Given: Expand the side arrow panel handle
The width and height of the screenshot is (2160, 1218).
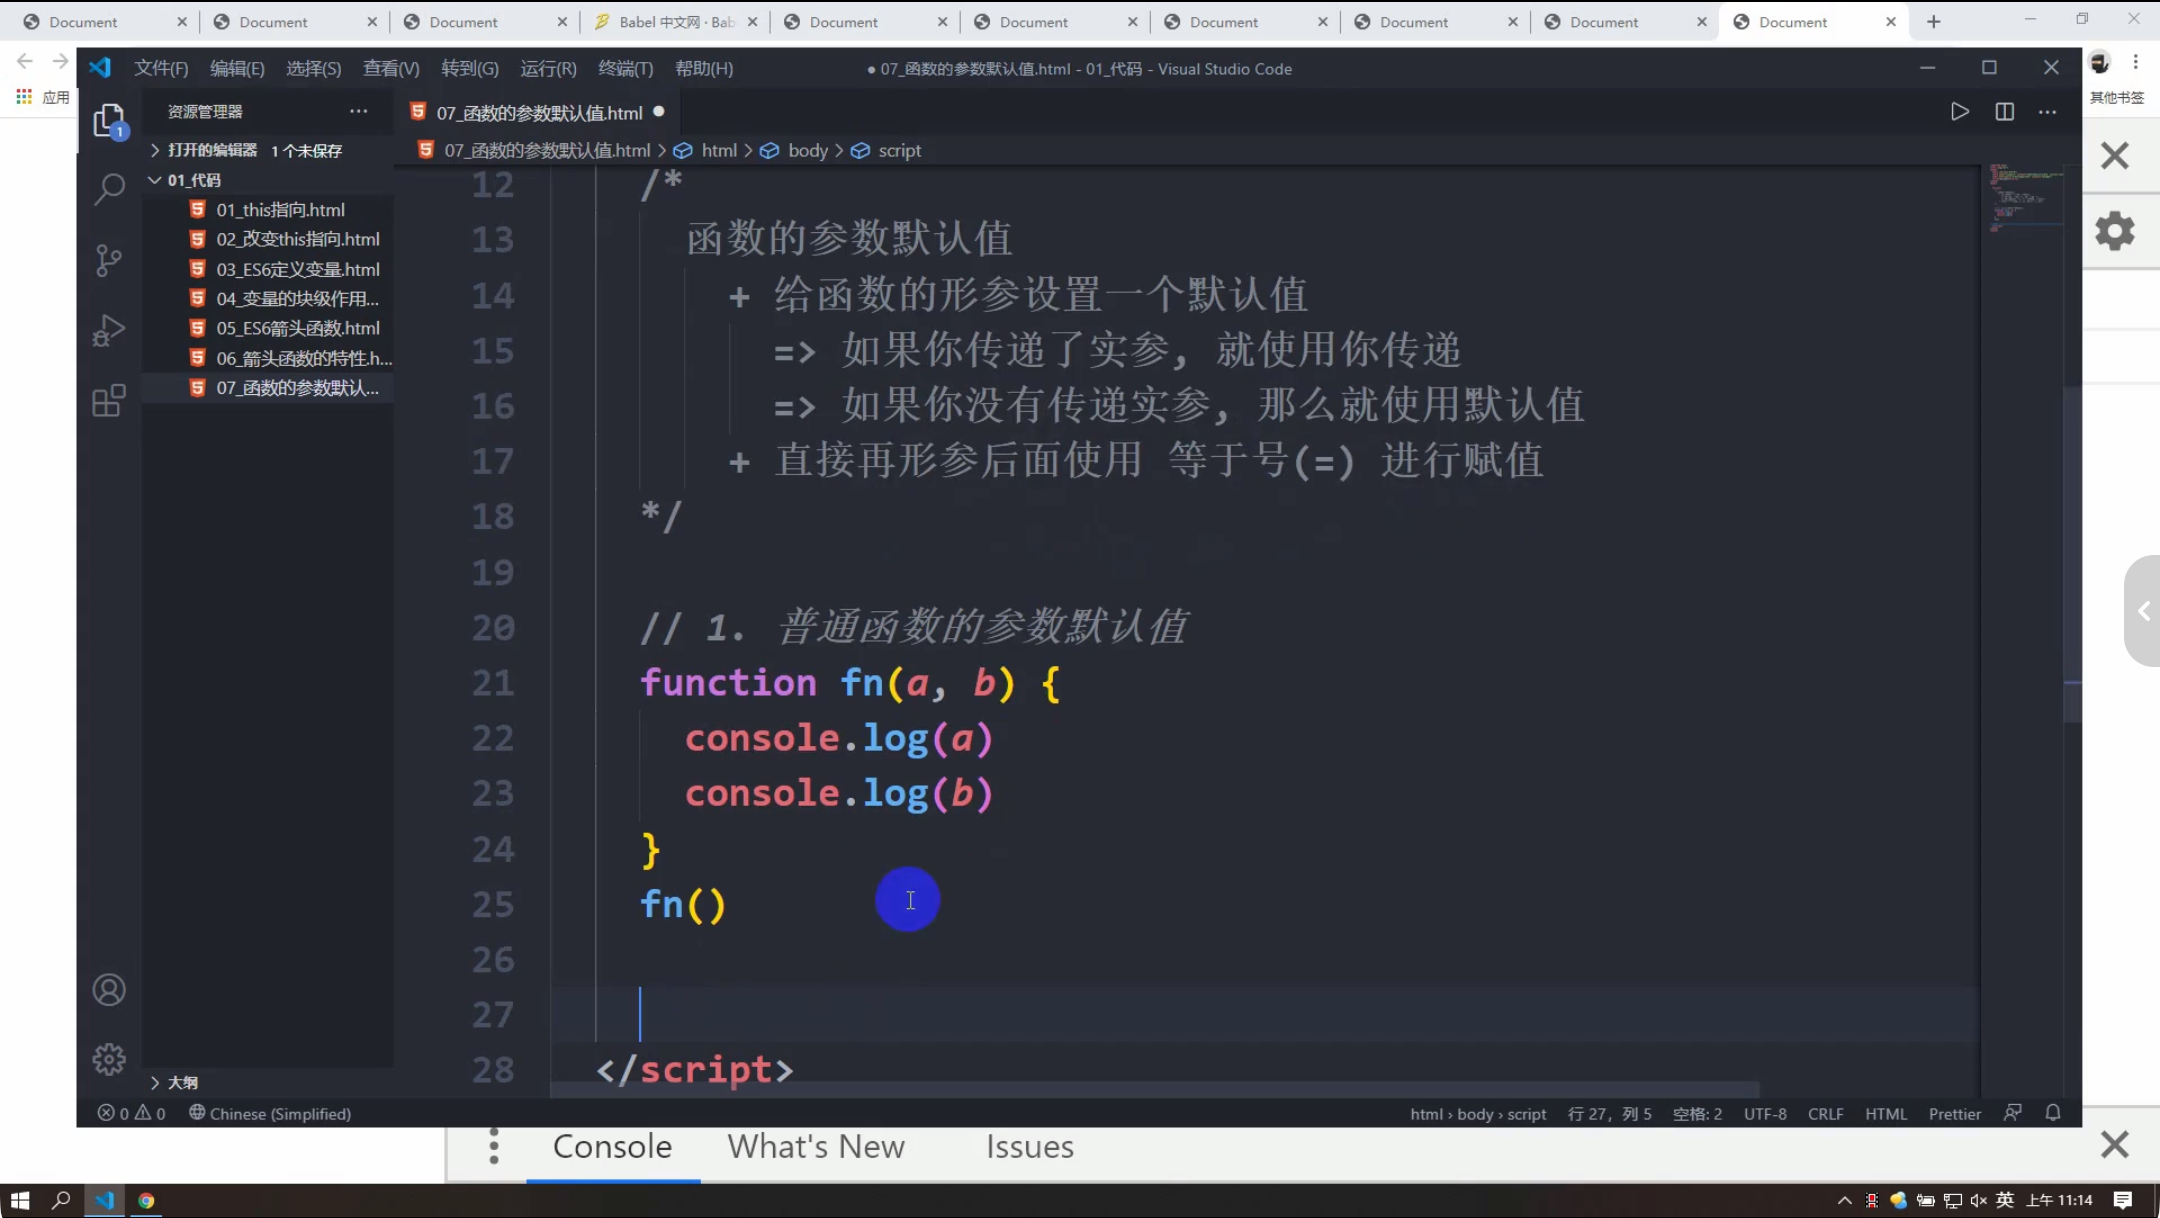Looking at the screenshot, I should pyautogui.click(x=2143, y=611).
